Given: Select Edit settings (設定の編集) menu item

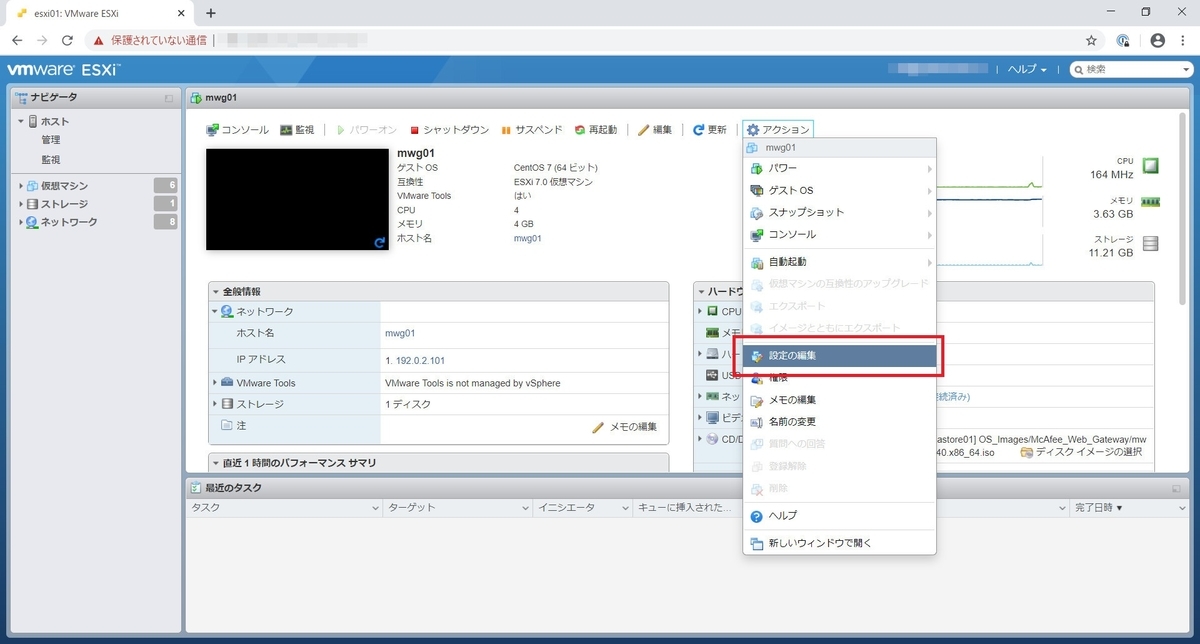Looking at the screenshot, I should click(840, 356).
